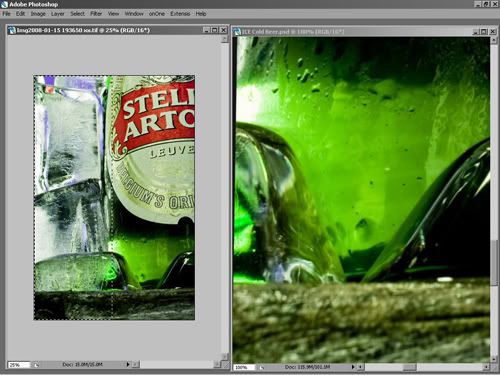Expand Doc info arrow in left window

(x=128, y=365)
